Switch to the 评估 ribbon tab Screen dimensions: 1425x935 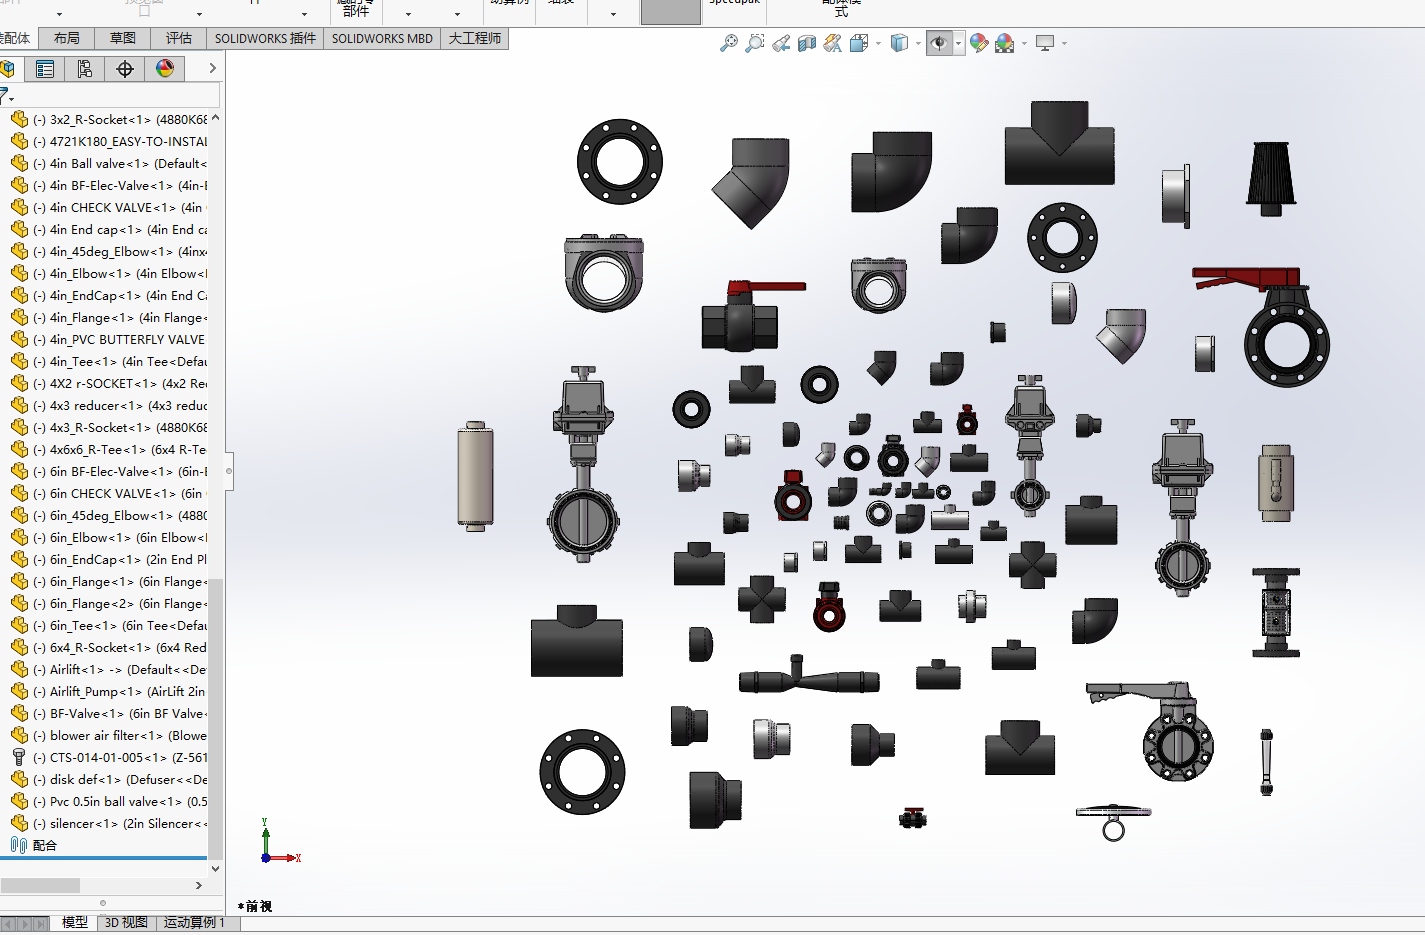click(179, 38)
